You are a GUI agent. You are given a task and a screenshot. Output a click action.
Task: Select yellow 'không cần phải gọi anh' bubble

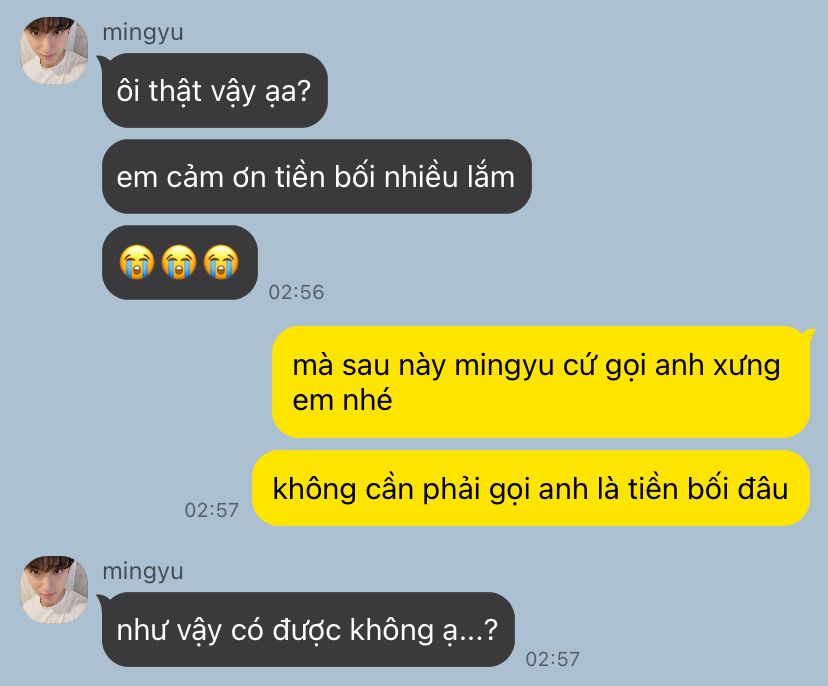point(531,488)
